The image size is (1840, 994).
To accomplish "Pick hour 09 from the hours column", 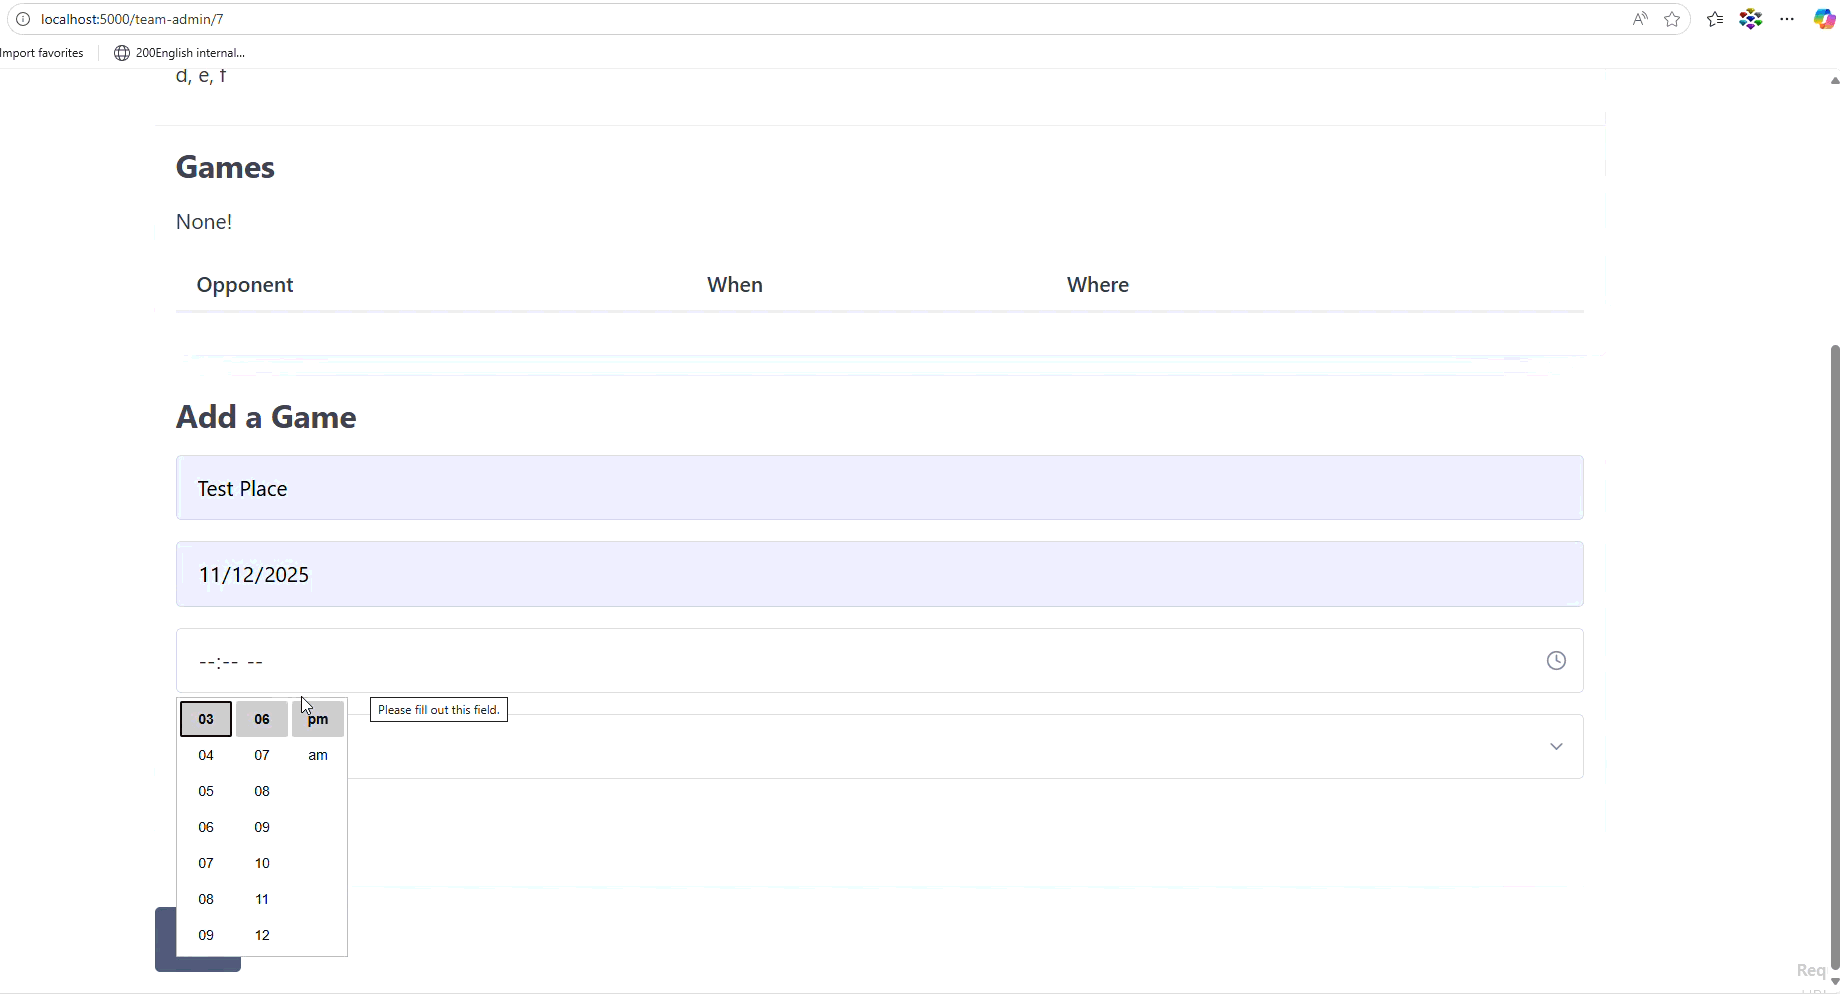I will (206, 935).
